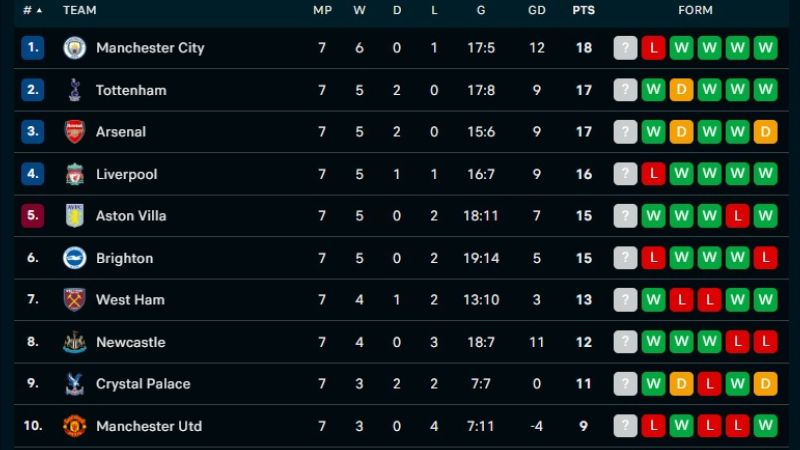Viewport: 800px width, 450px height.
Task: Click the Brighton club crest
Action: 74,258
